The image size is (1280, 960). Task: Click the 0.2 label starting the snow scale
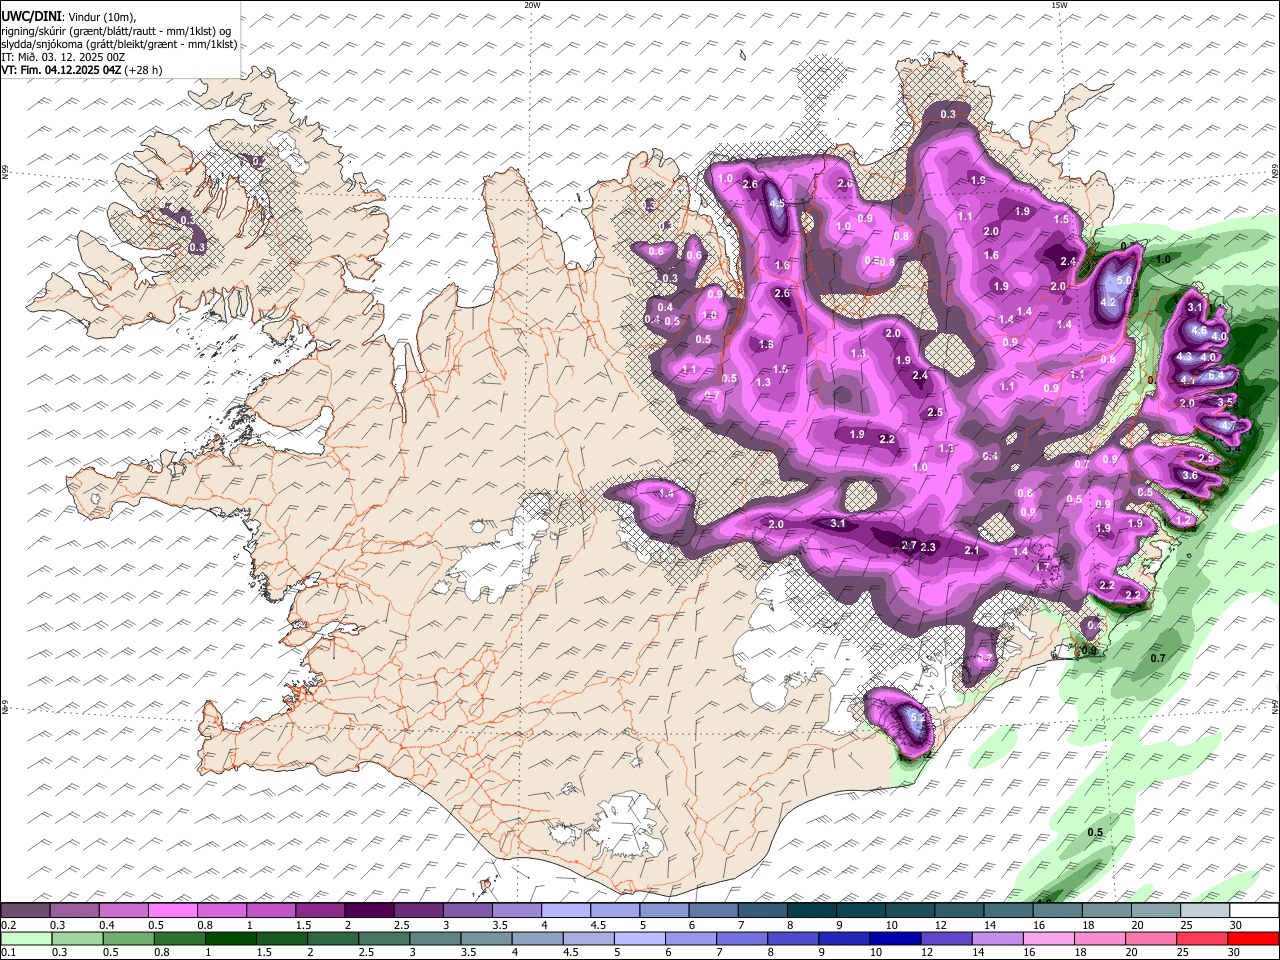pos(8,925)
